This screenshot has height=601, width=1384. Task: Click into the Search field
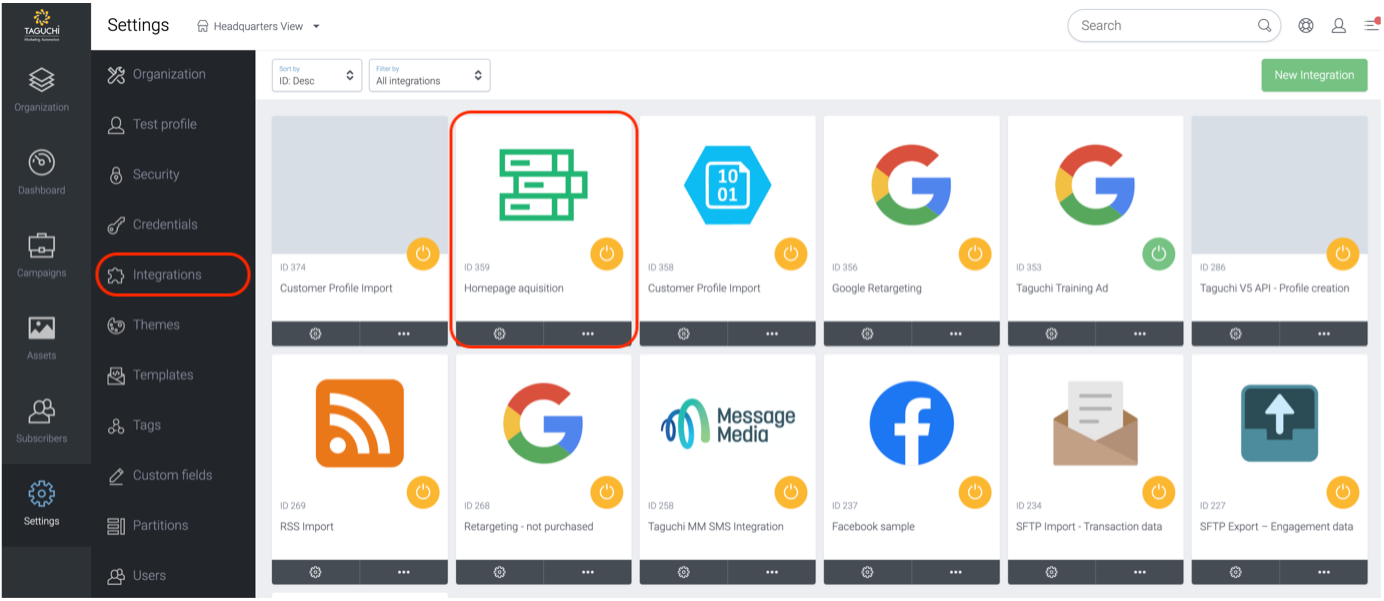(x=1174, y=26)
